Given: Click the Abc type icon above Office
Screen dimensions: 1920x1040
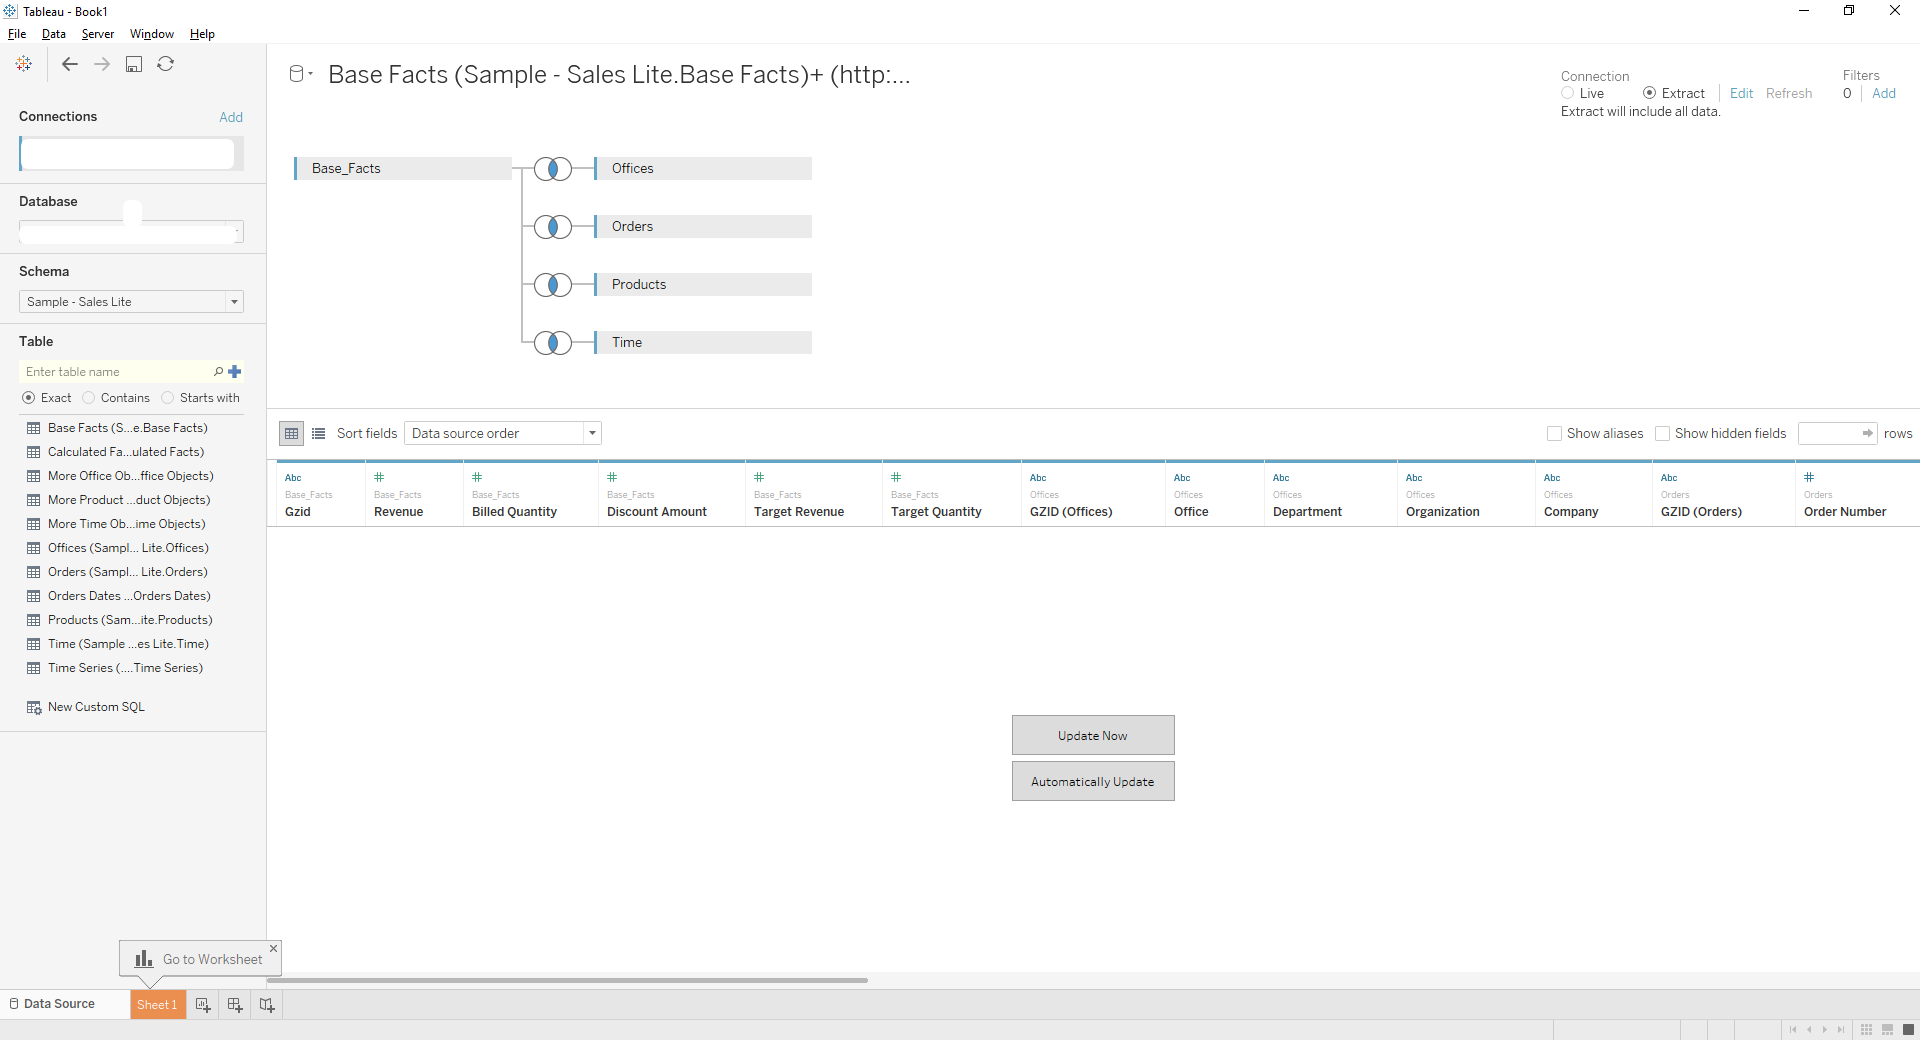Looking at the screenshot, I should click(1182, 478).
